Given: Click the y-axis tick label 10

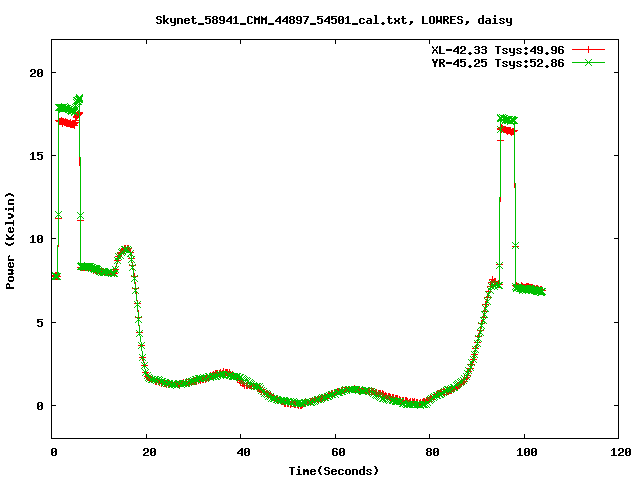Looking at the screenshot, I should 36,239.
